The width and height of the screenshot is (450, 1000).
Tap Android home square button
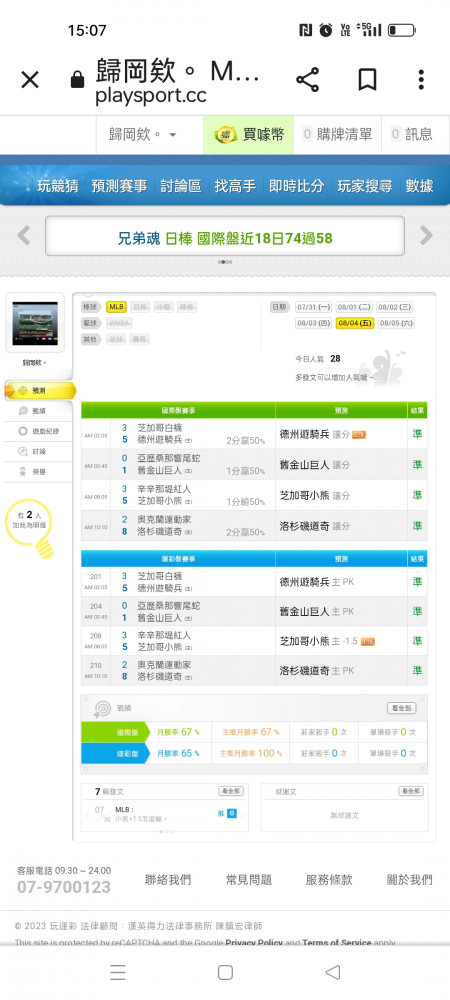(225, 972)
